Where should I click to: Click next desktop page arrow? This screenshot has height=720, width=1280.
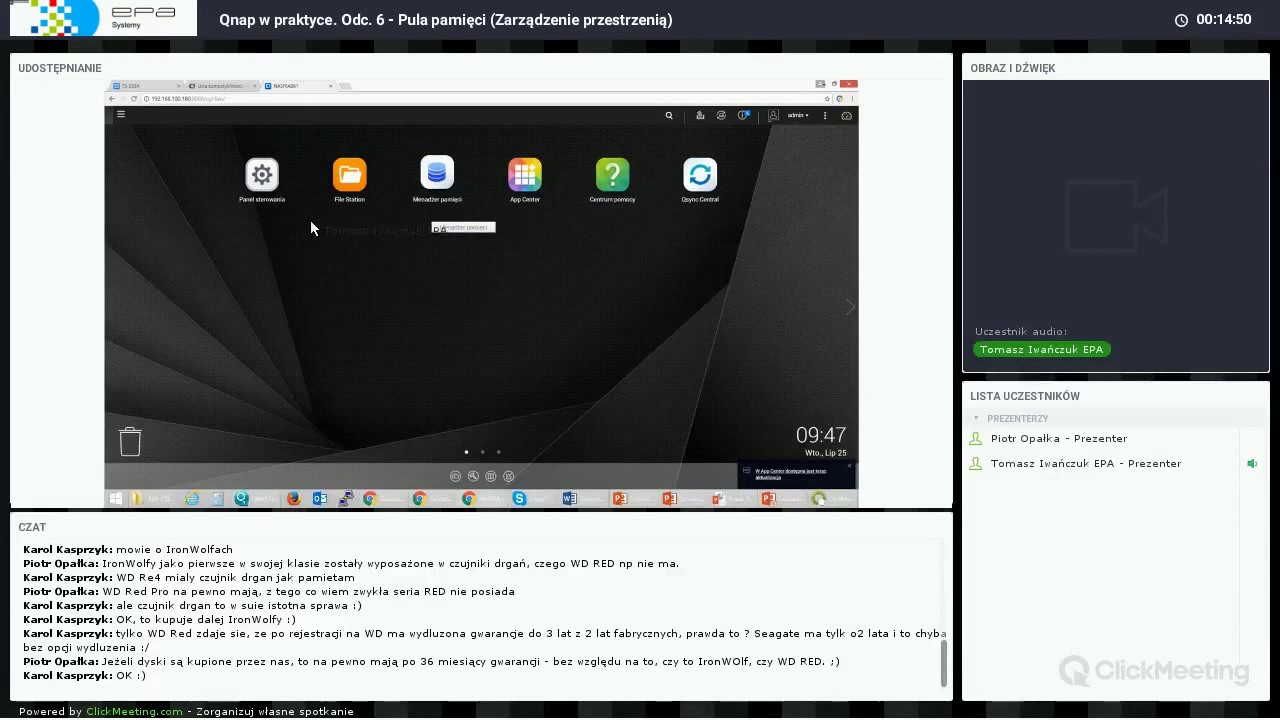tap(850, 307)
